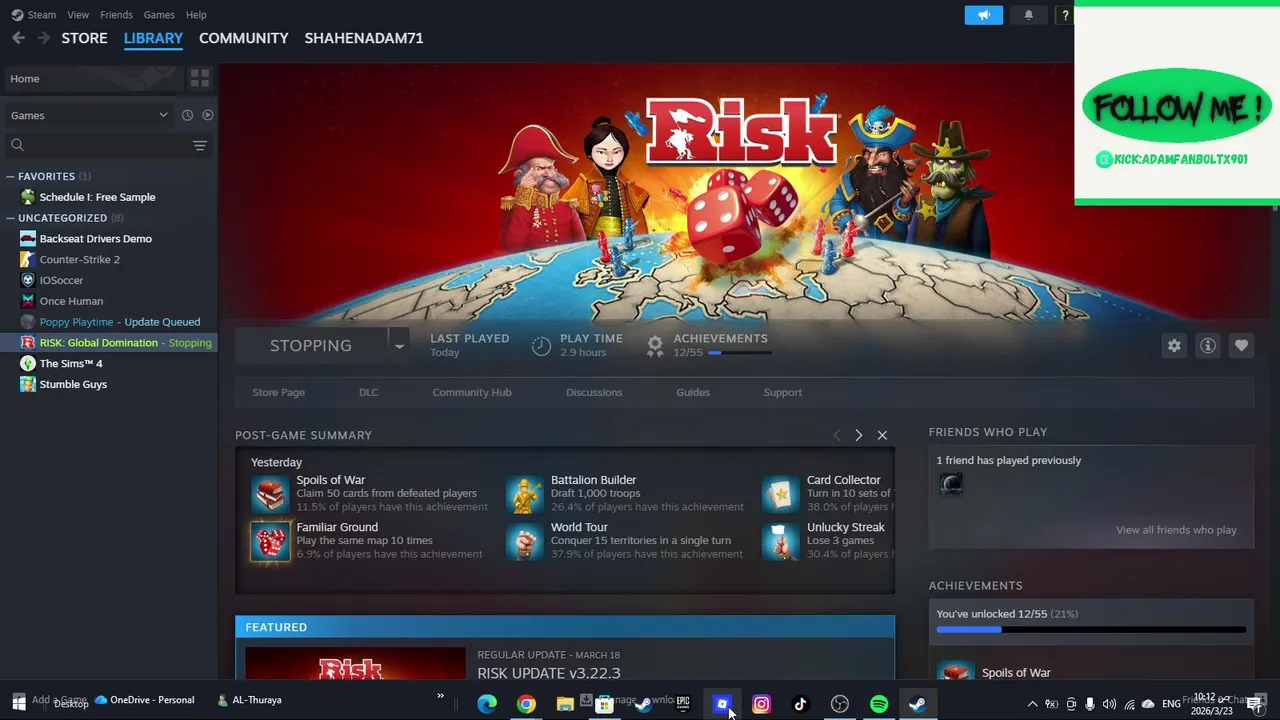Click the Familiar Ground achievement icon
Image resolution: width=1280 pixels, height=720 pixels.
tap(270, 541)
